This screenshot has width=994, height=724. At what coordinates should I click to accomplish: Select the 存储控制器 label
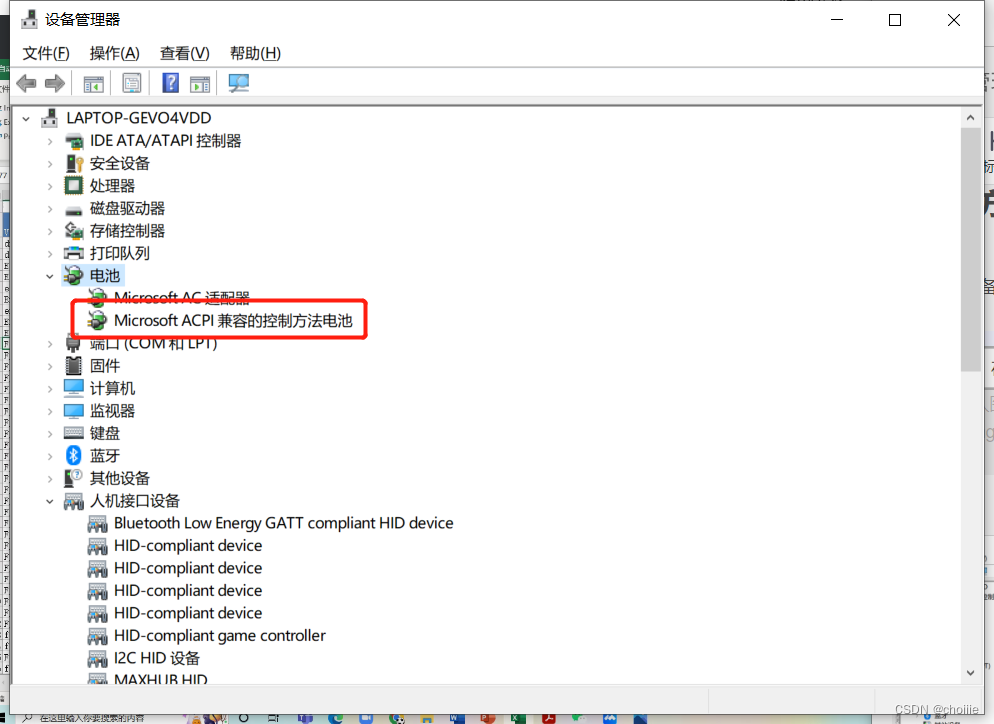pyautogui.click(x=127, y=231)
